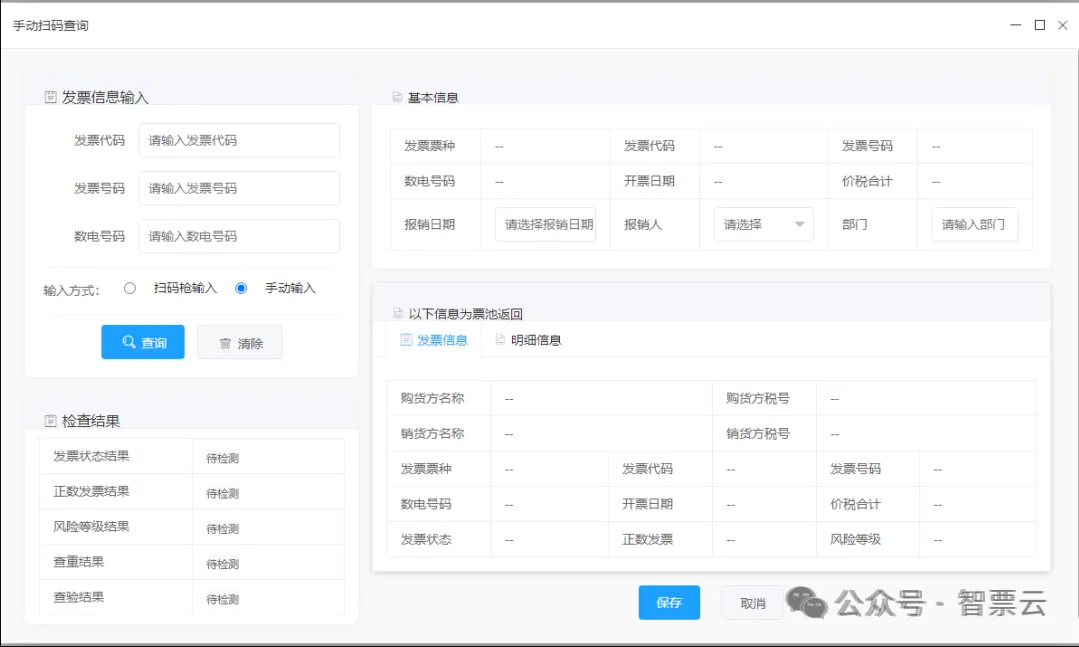Click the 正数发票 label in 票池 table

(x=648, y=539)
